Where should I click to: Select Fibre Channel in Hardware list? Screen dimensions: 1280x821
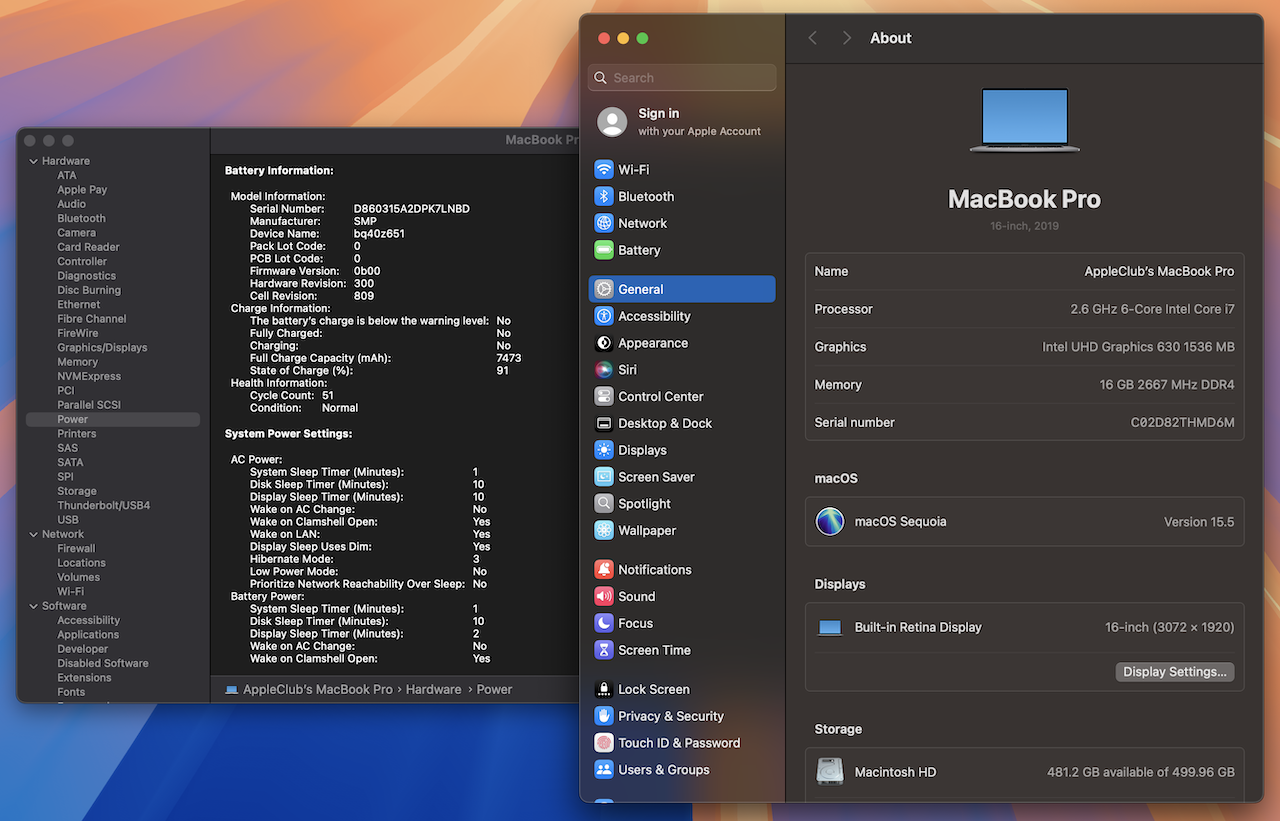point(92,319)
